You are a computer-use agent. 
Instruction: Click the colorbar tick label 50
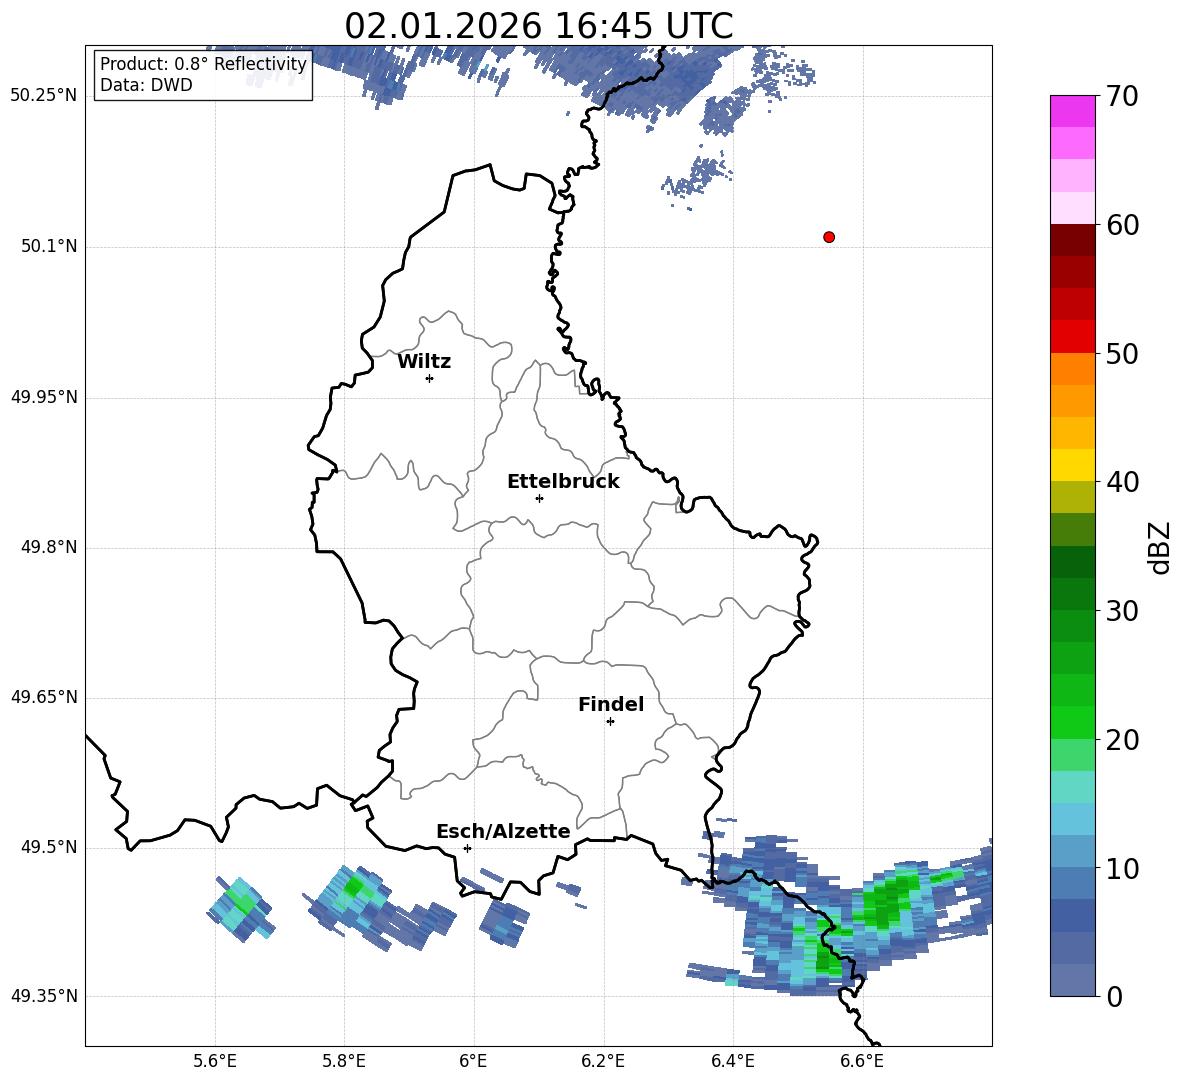[1122, 354]
